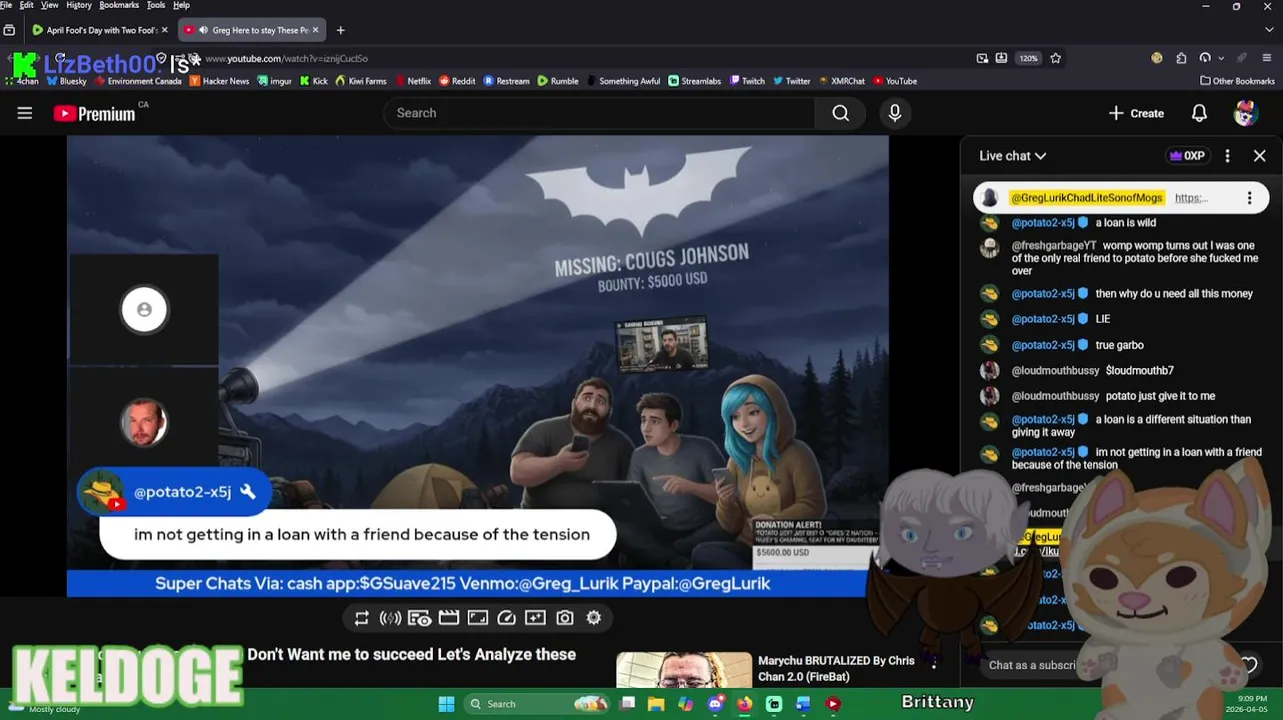Close the April Fool's Day tab
1283x720 pixels.
tap(165, 30)
